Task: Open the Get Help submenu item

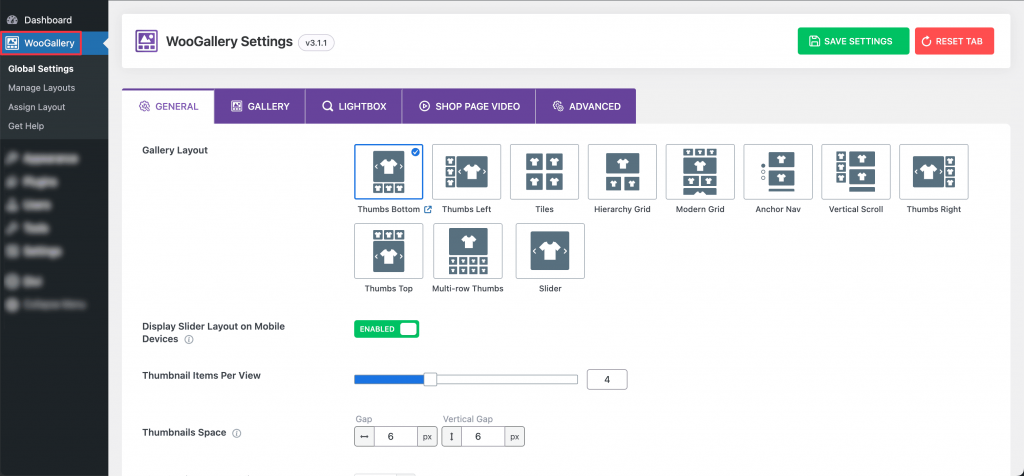Action: (25, 125)
